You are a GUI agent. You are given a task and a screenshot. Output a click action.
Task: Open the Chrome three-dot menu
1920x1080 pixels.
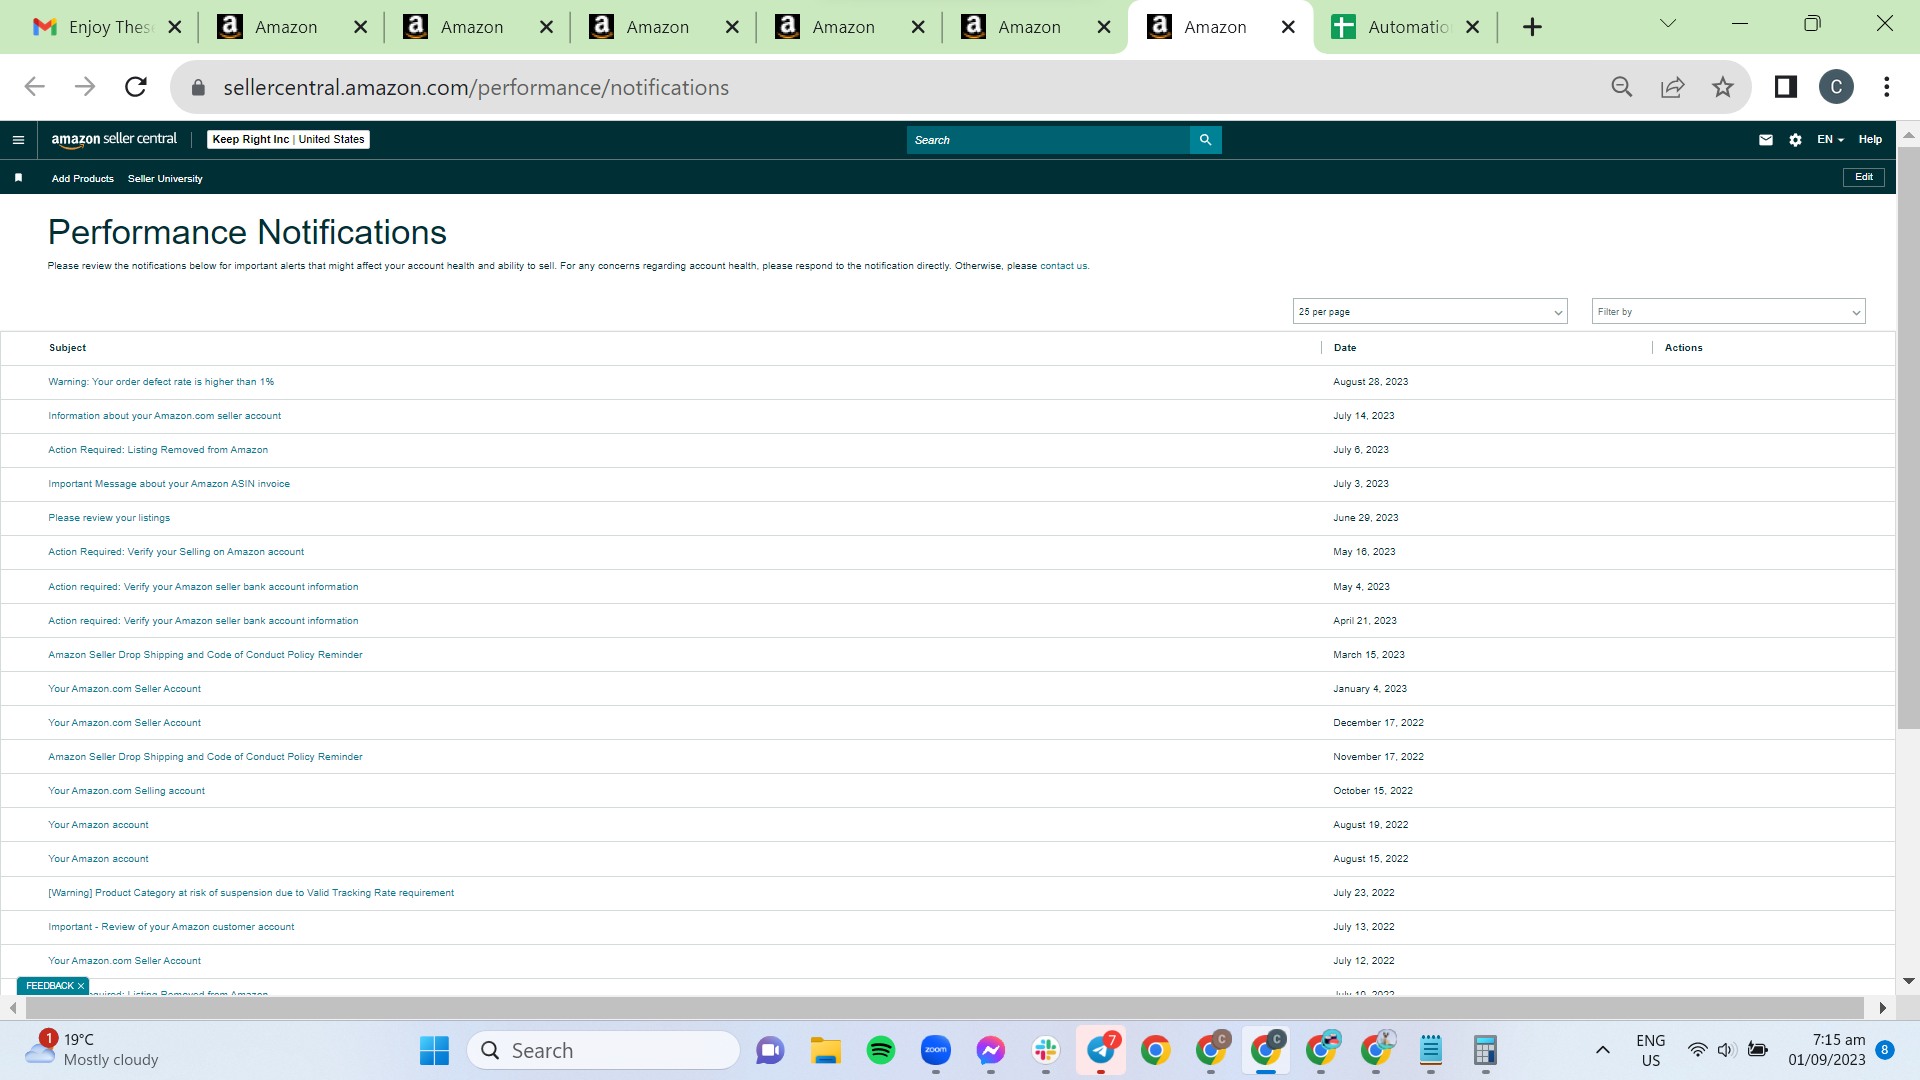pyautogui.click(x=1887, y=87)
